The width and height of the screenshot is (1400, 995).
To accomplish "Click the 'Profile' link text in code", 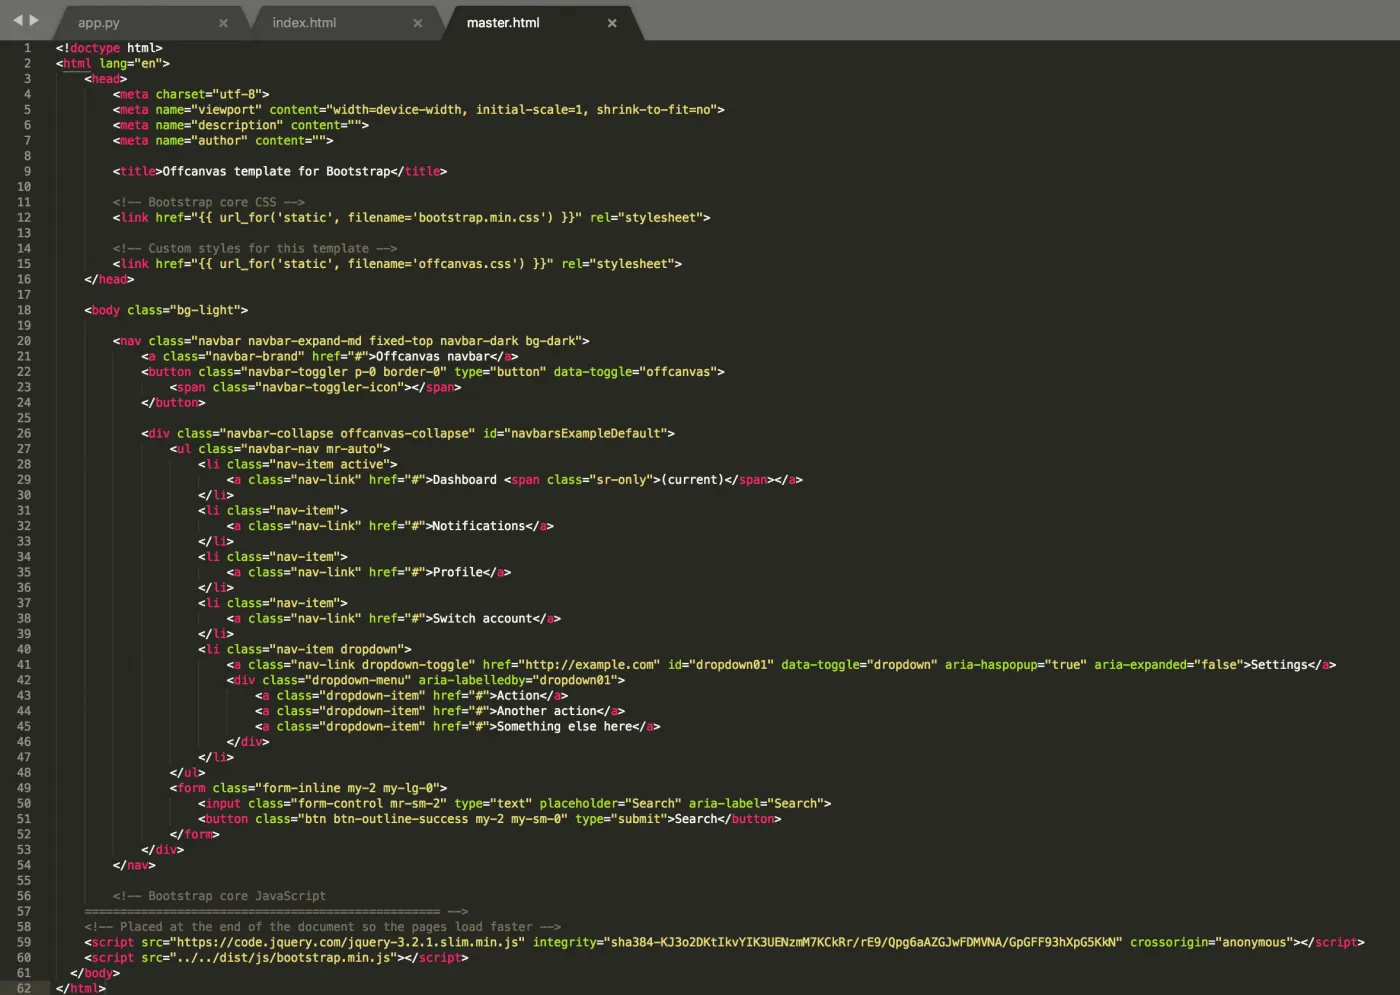I will click(458, 572).
